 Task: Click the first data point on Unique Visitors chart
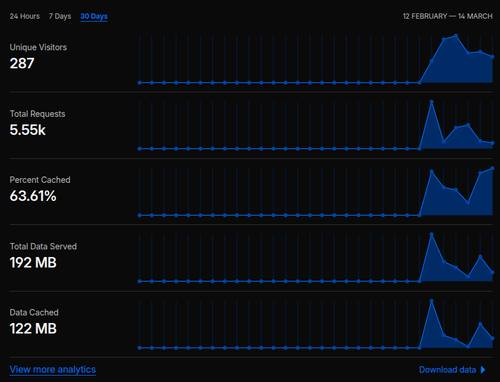pos(140,83)
